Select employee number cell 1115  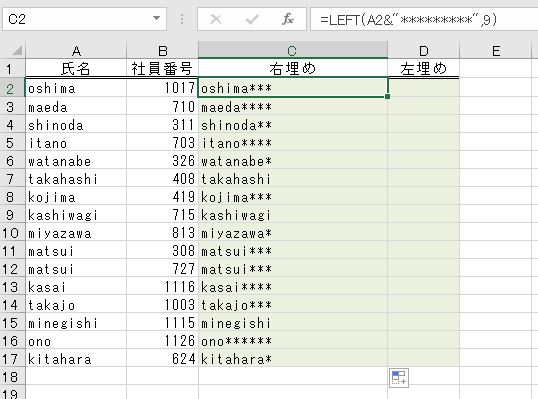point(162,323)
